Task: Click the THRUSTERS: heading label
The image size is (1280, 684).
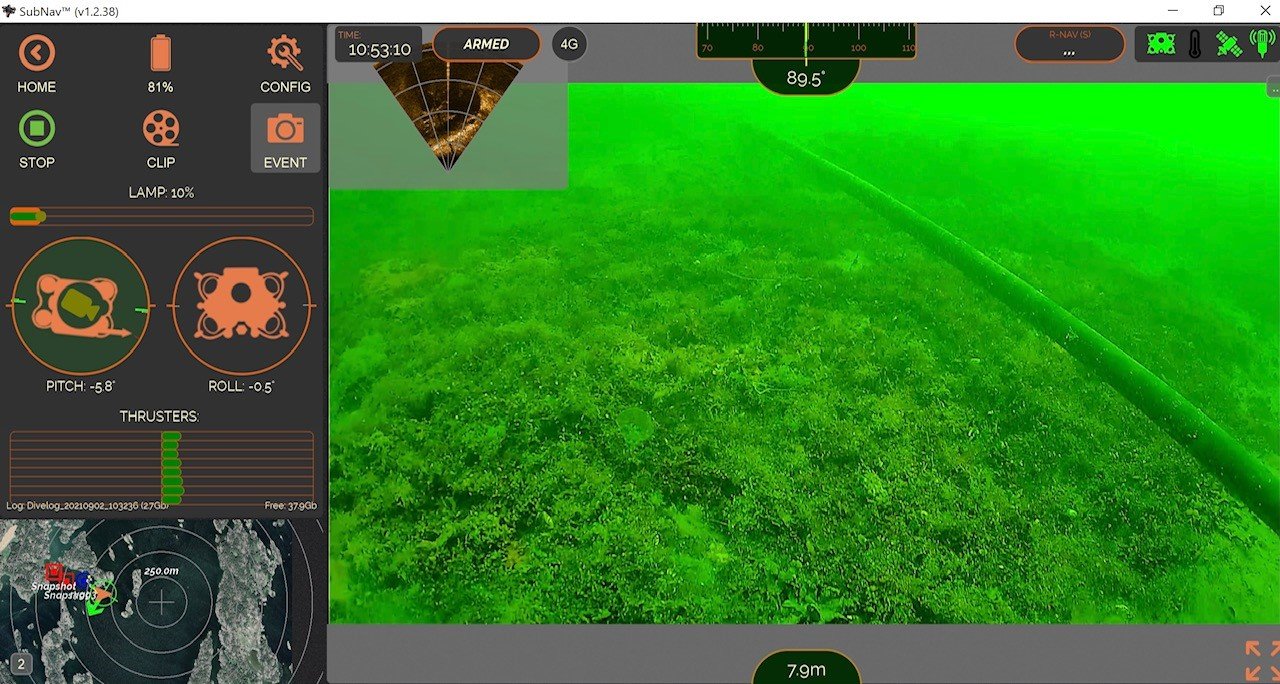Action: point(160,416)
